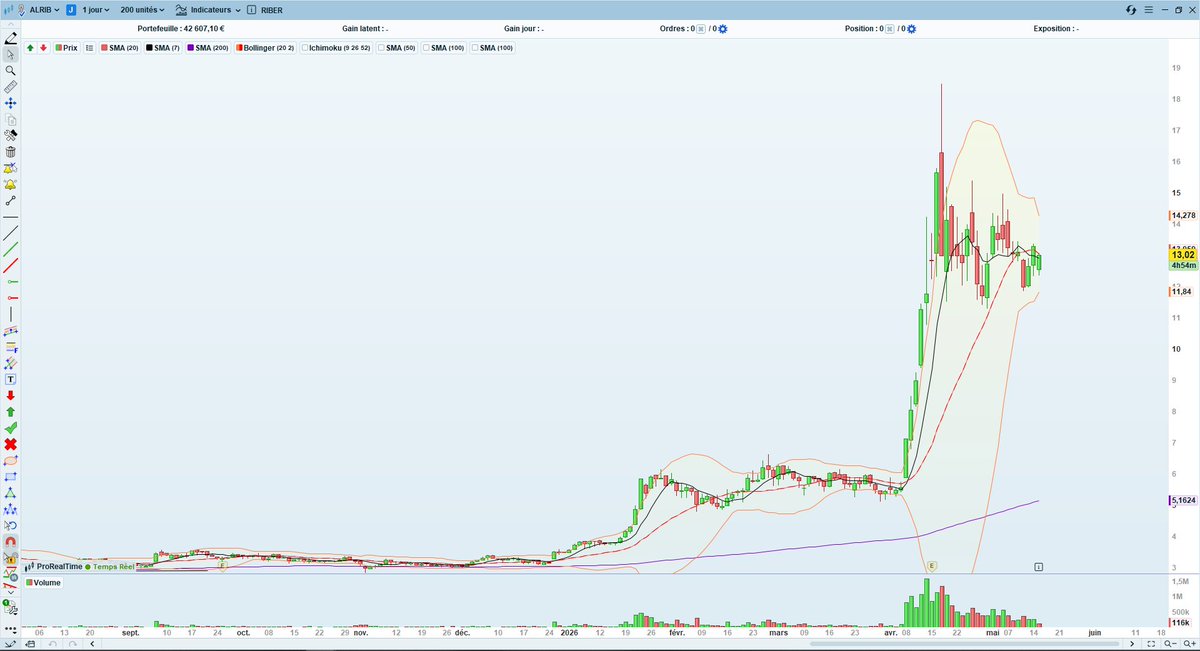Select the ruler measure tool
The width and height of the screenshot is (1200, 651).
tap(11, 87)
